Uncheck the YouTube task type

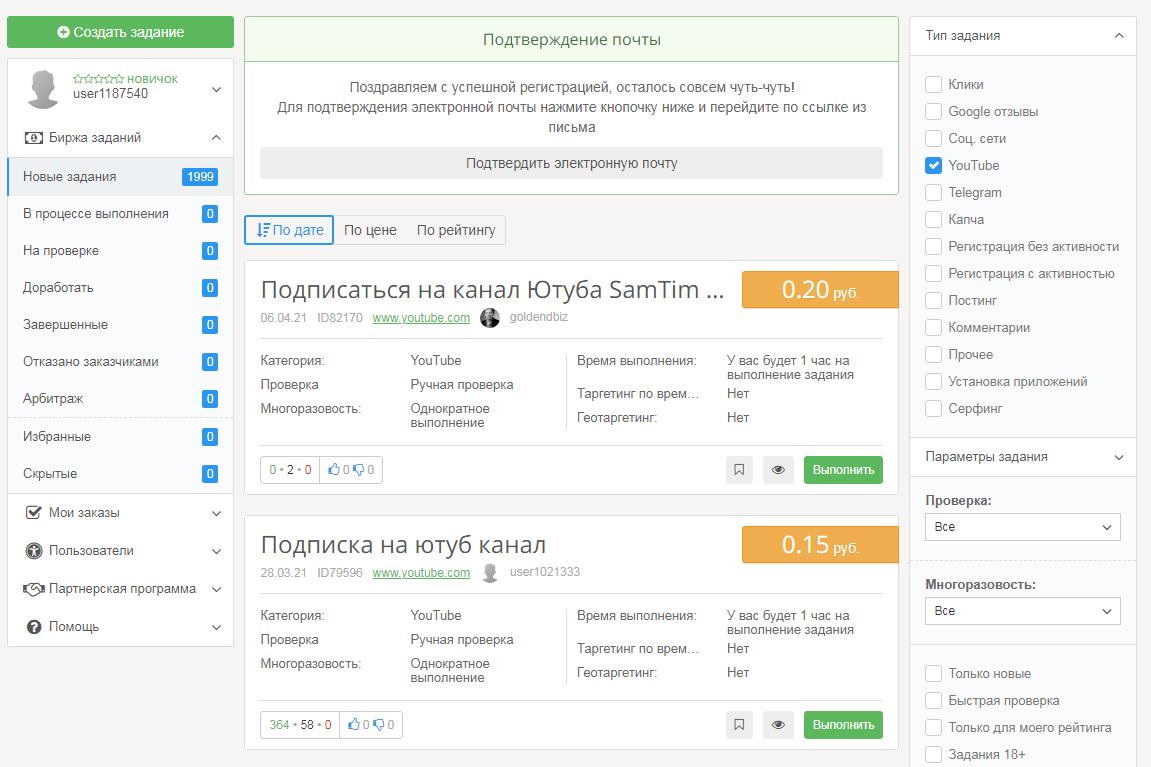coord(934,165)
